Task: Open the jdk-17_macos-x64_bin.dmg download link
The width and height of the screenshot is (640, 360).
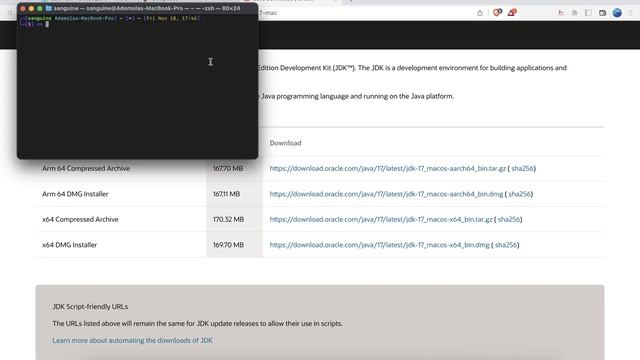Action: click(379, 245)
